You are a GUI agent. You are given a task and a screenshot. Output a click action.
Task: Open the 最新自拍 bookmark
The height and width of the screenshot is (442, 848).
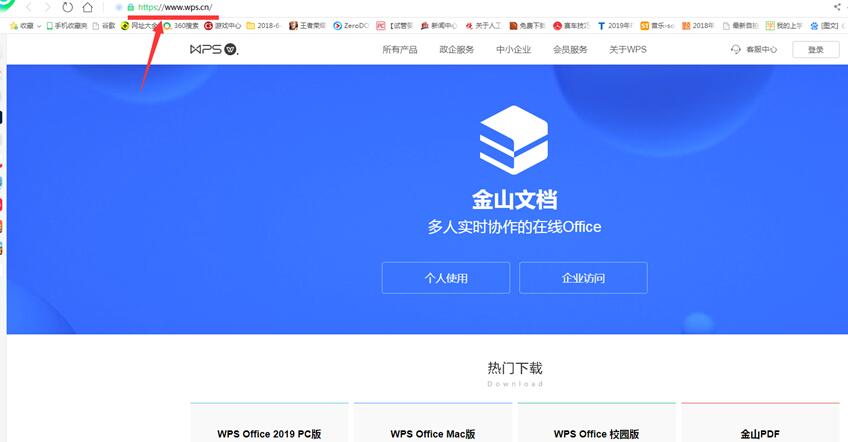(741, 25)
